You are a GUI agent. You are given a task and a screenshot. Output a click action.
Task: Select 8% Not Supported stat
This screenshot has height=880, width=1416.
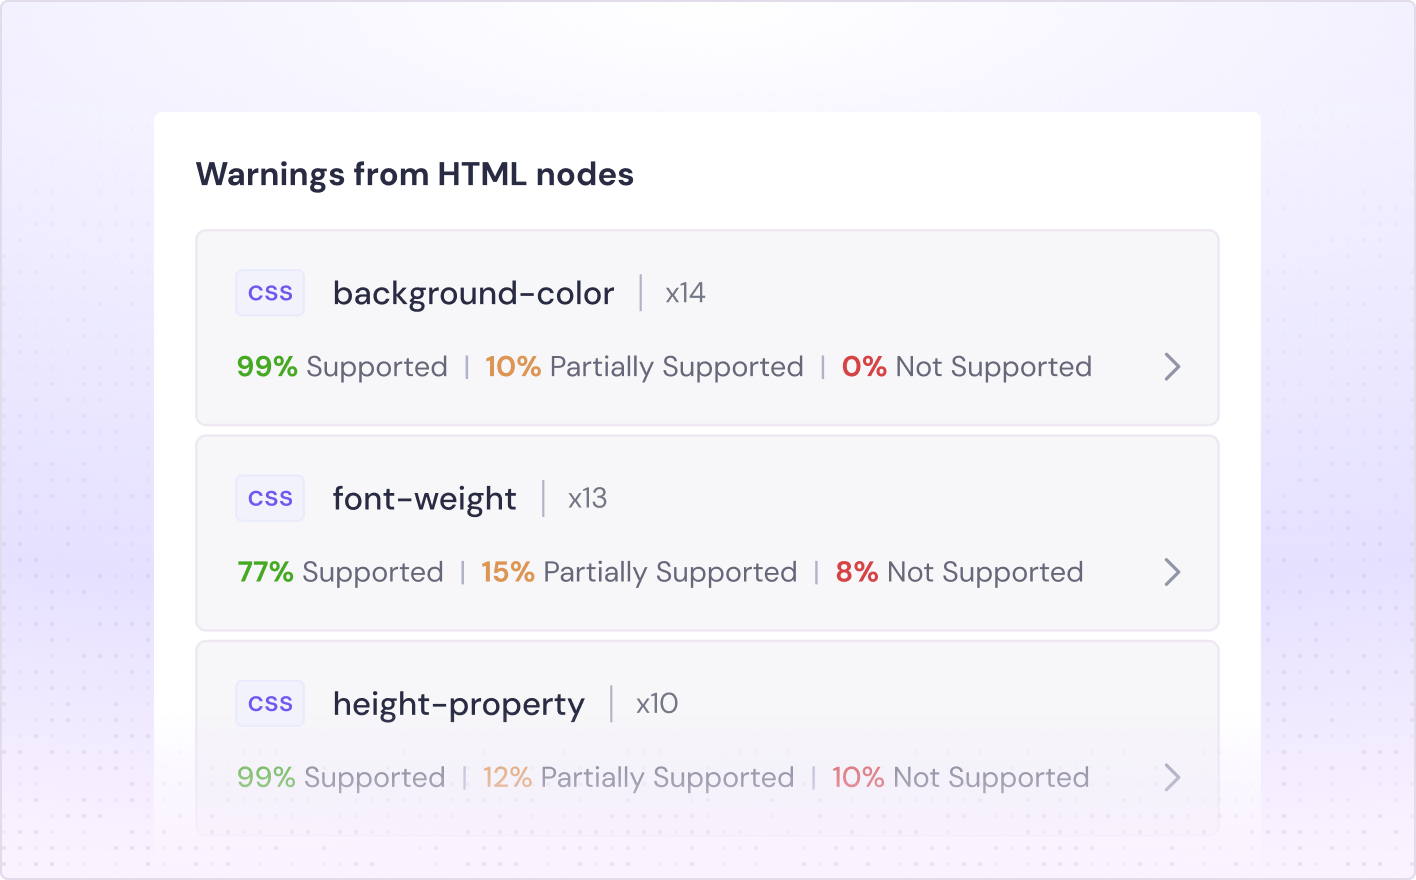point(959,572)
